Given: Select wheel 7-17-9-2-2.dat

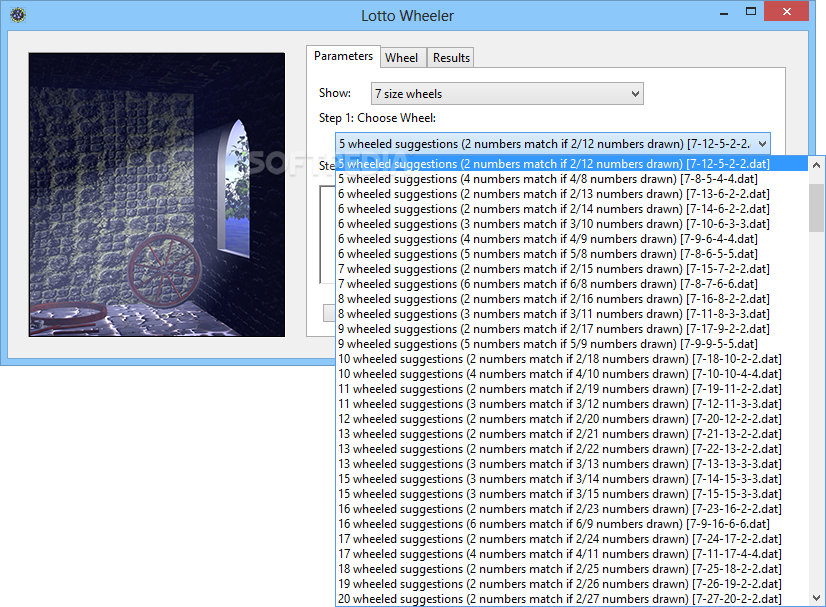Looking at the screenshot, I should pos(571,329).
